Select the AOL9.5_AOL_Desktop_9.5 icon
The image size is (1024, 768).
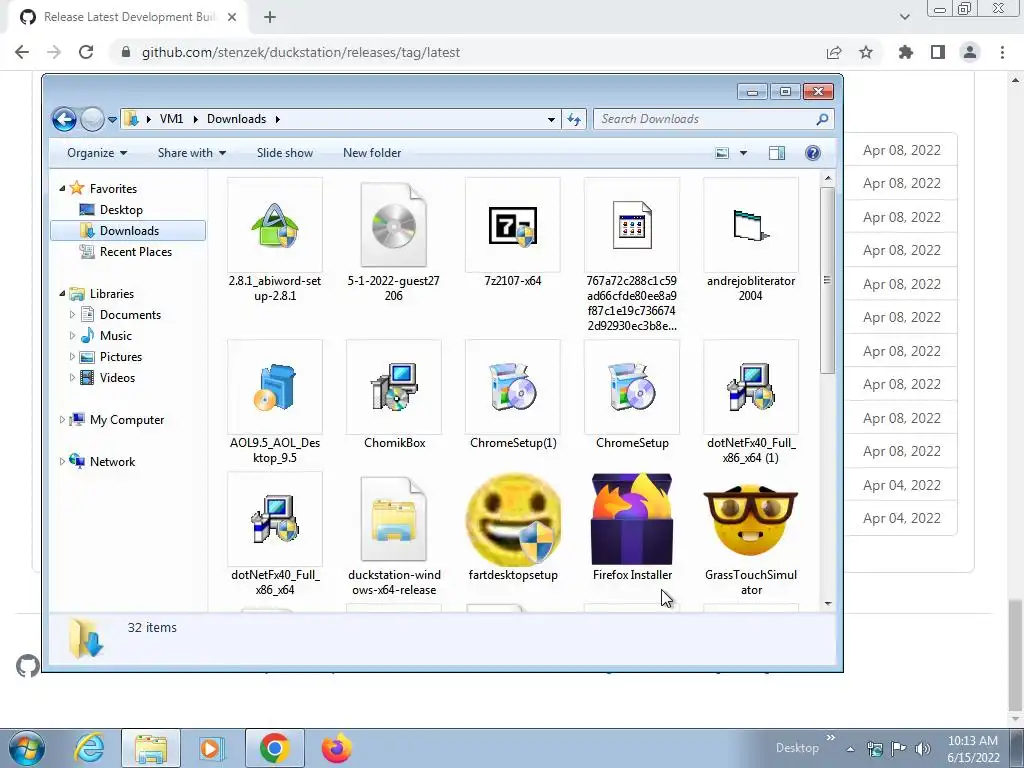coord(274,387)
